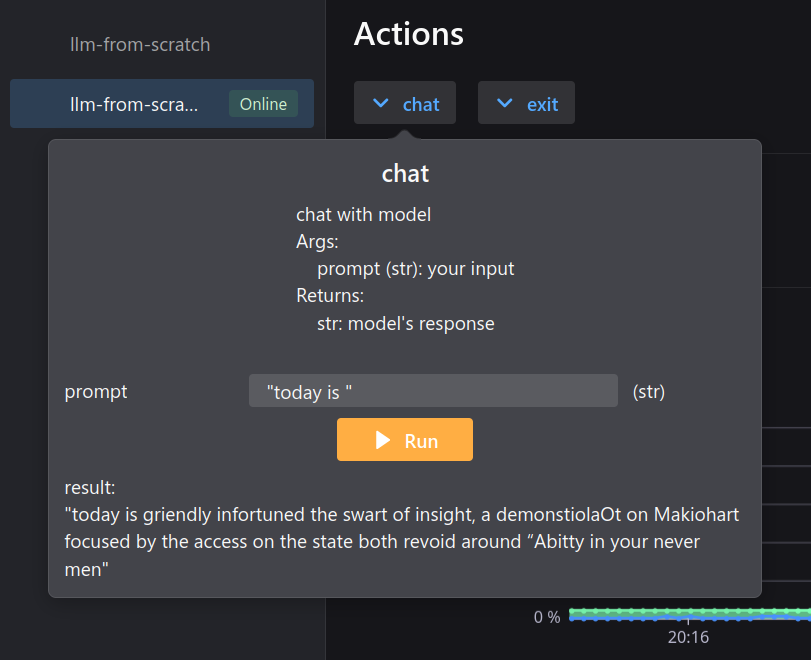Click the chevron icon beside chat
811x660 pixels.
pyautogui.click(x=380, y=104)
